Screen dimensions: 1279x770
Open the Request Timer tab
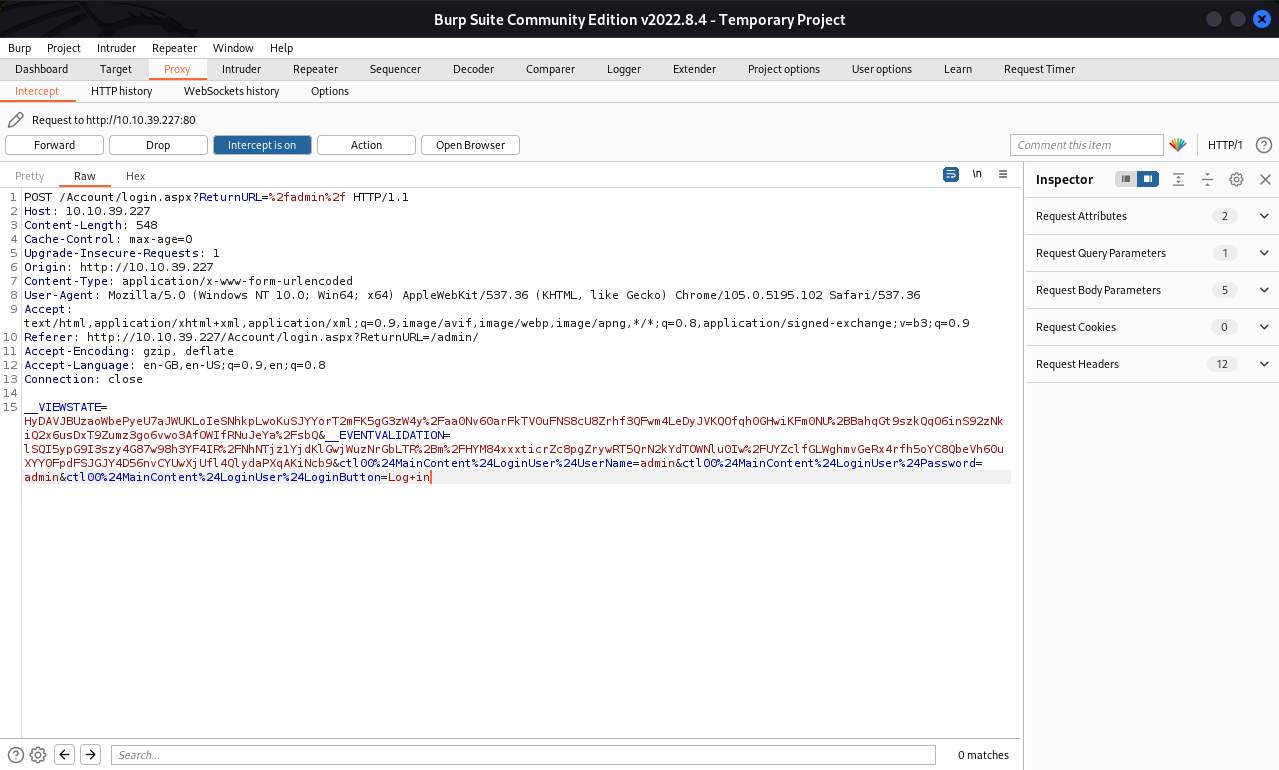1039,69
